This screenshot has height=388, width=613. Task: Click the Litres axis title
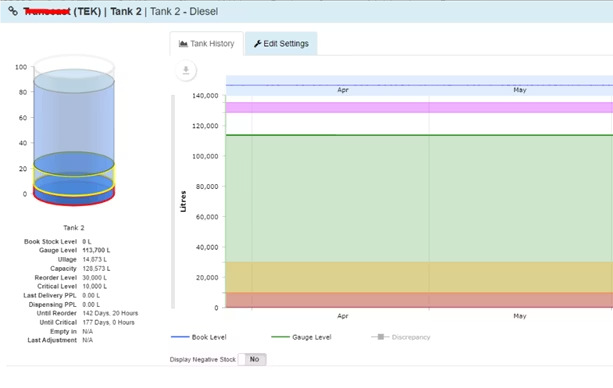(x=183, y=201)
